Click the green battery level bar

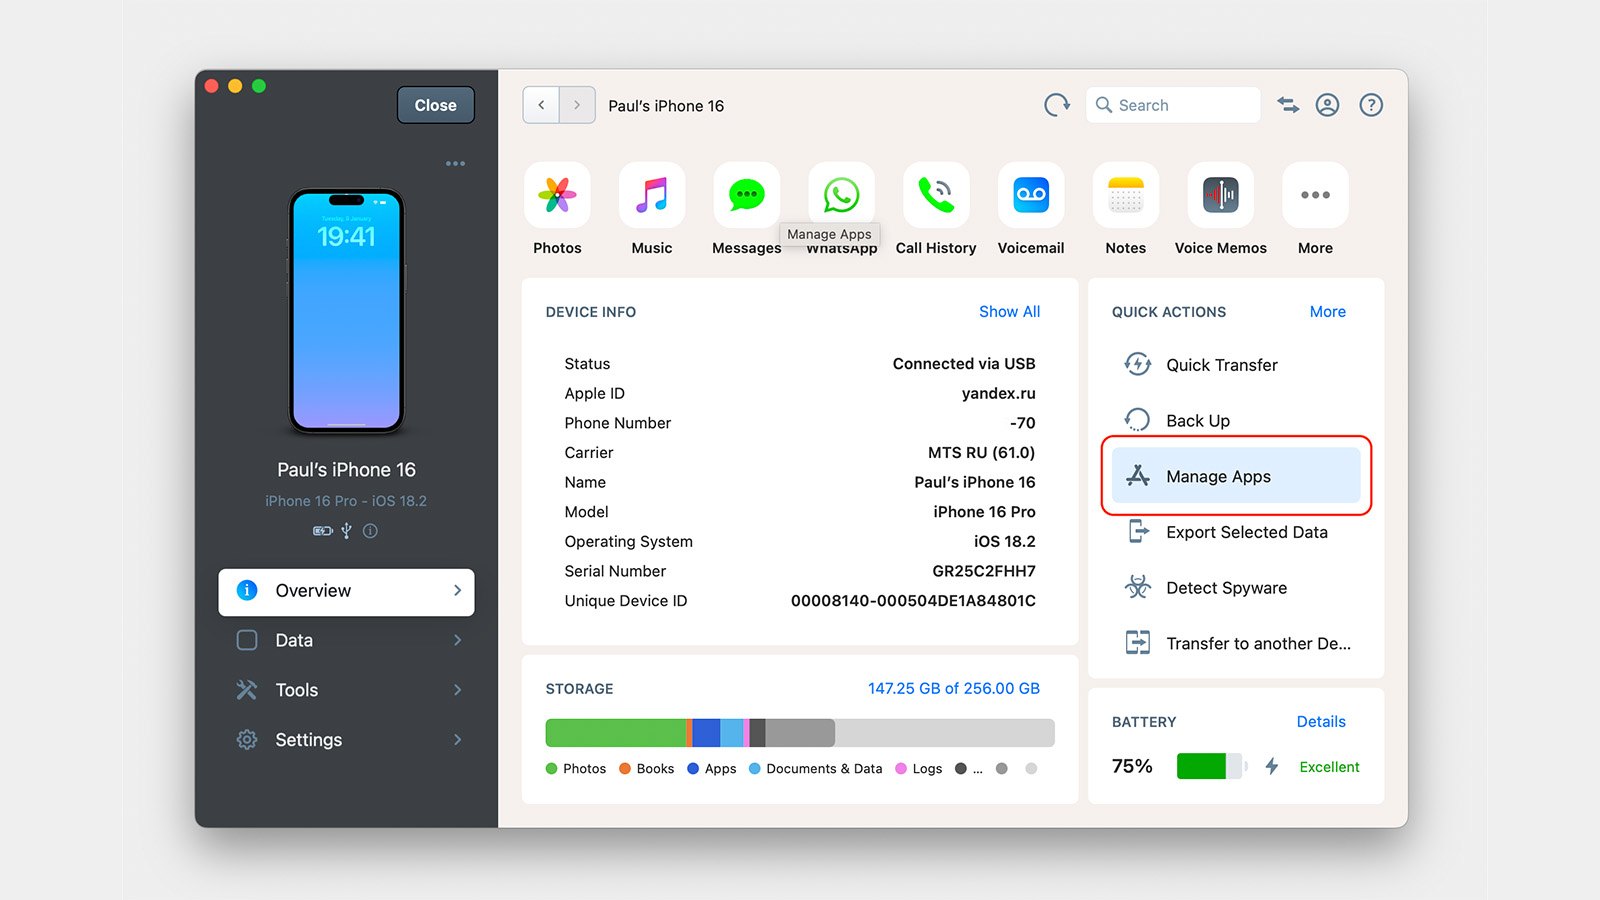coord(1201,767)
